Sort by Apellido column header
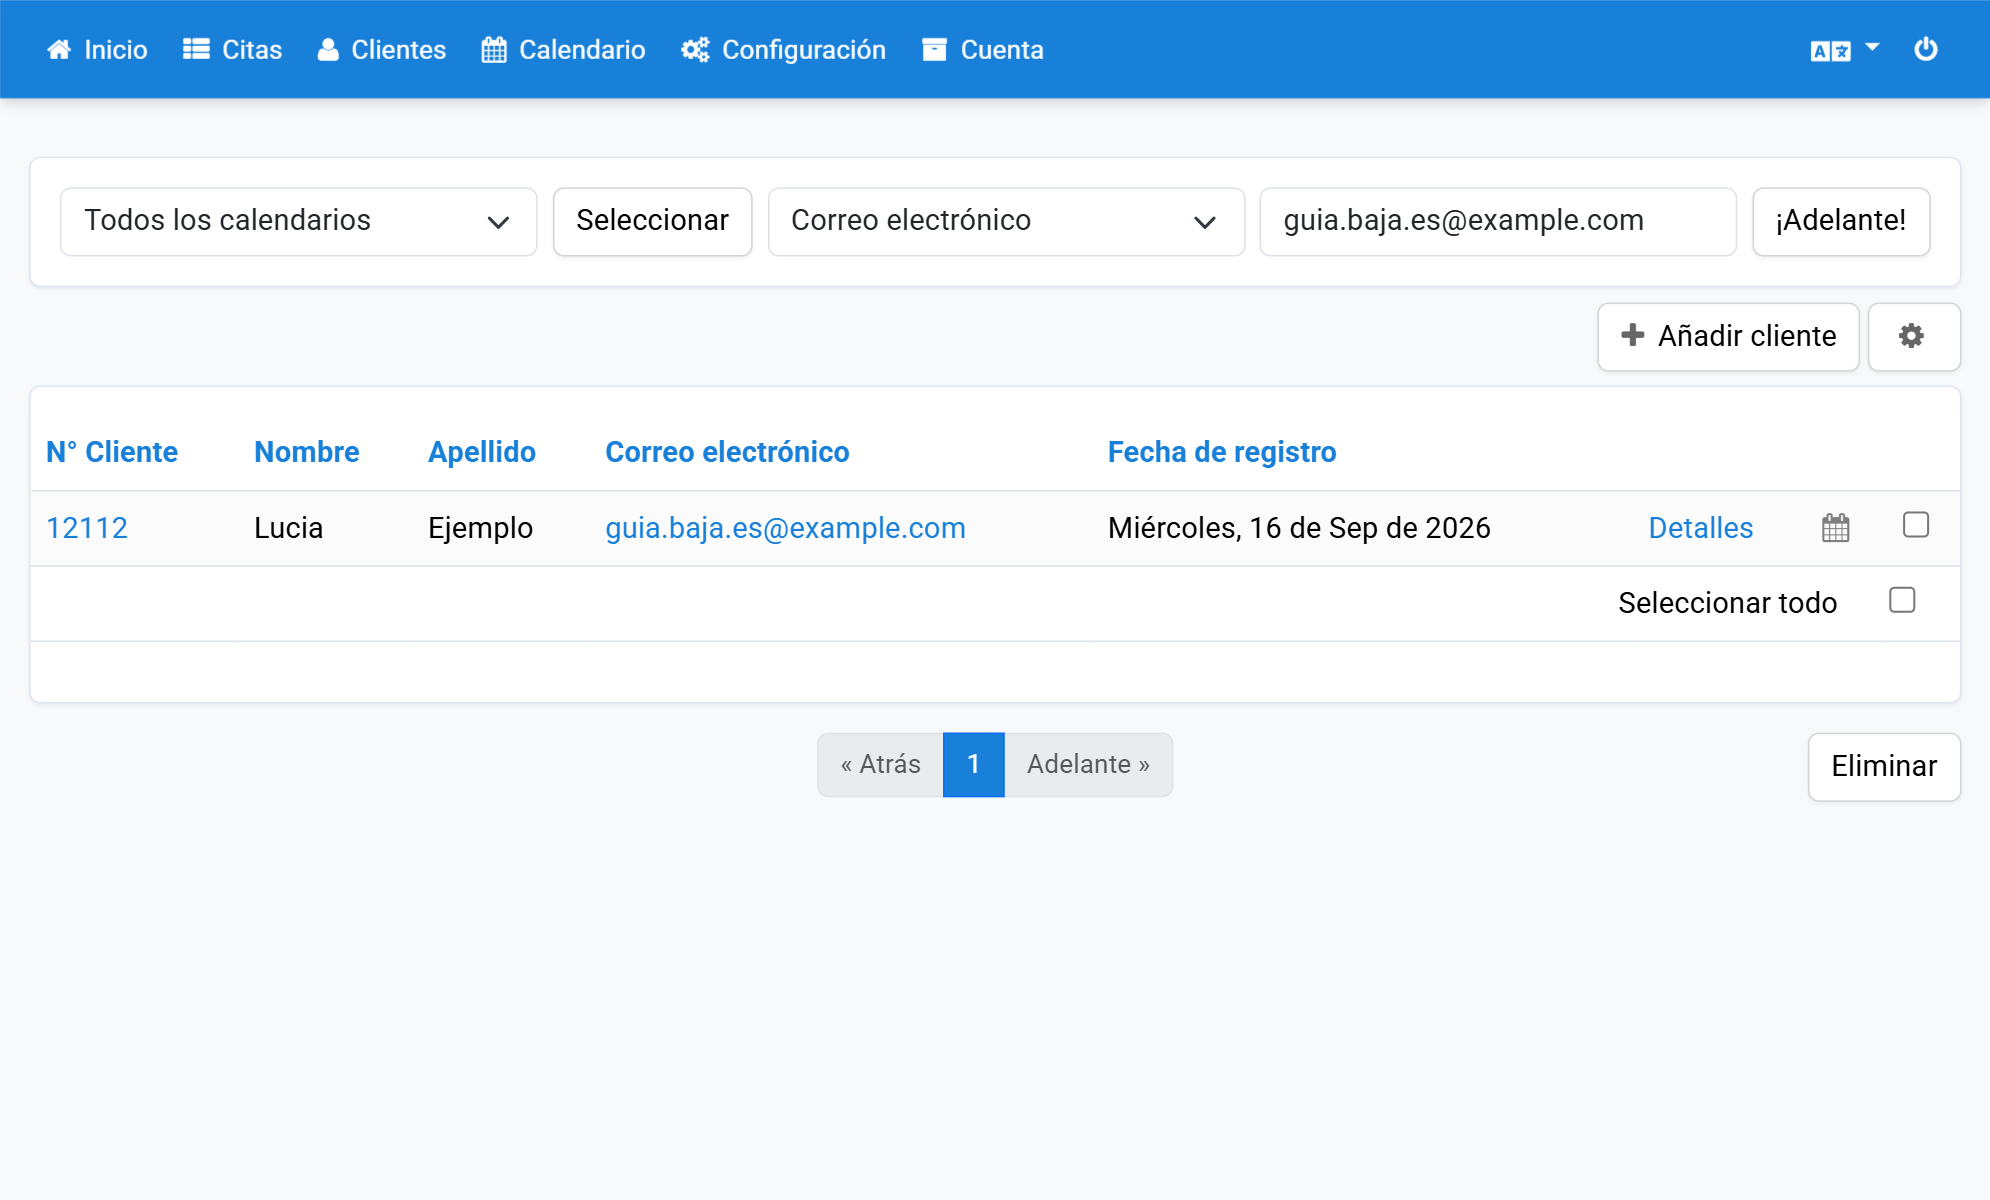Viewport: 1990px width, 1200px height. pos(482,452)
